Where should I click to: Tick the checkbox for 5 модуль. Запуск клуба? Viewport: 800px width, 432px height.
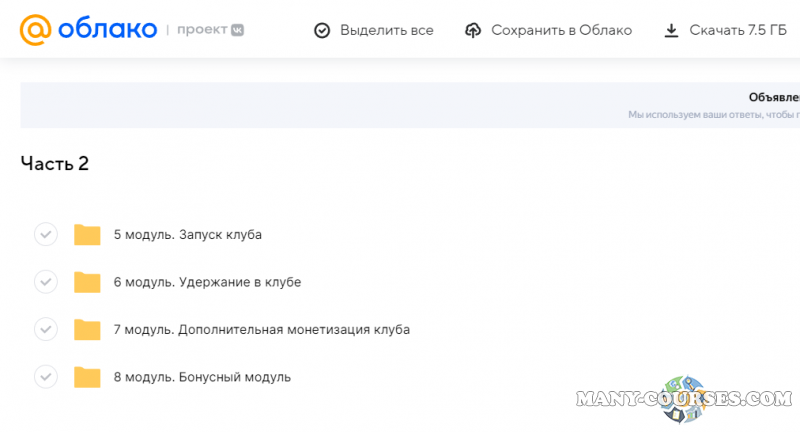point(46,235)
